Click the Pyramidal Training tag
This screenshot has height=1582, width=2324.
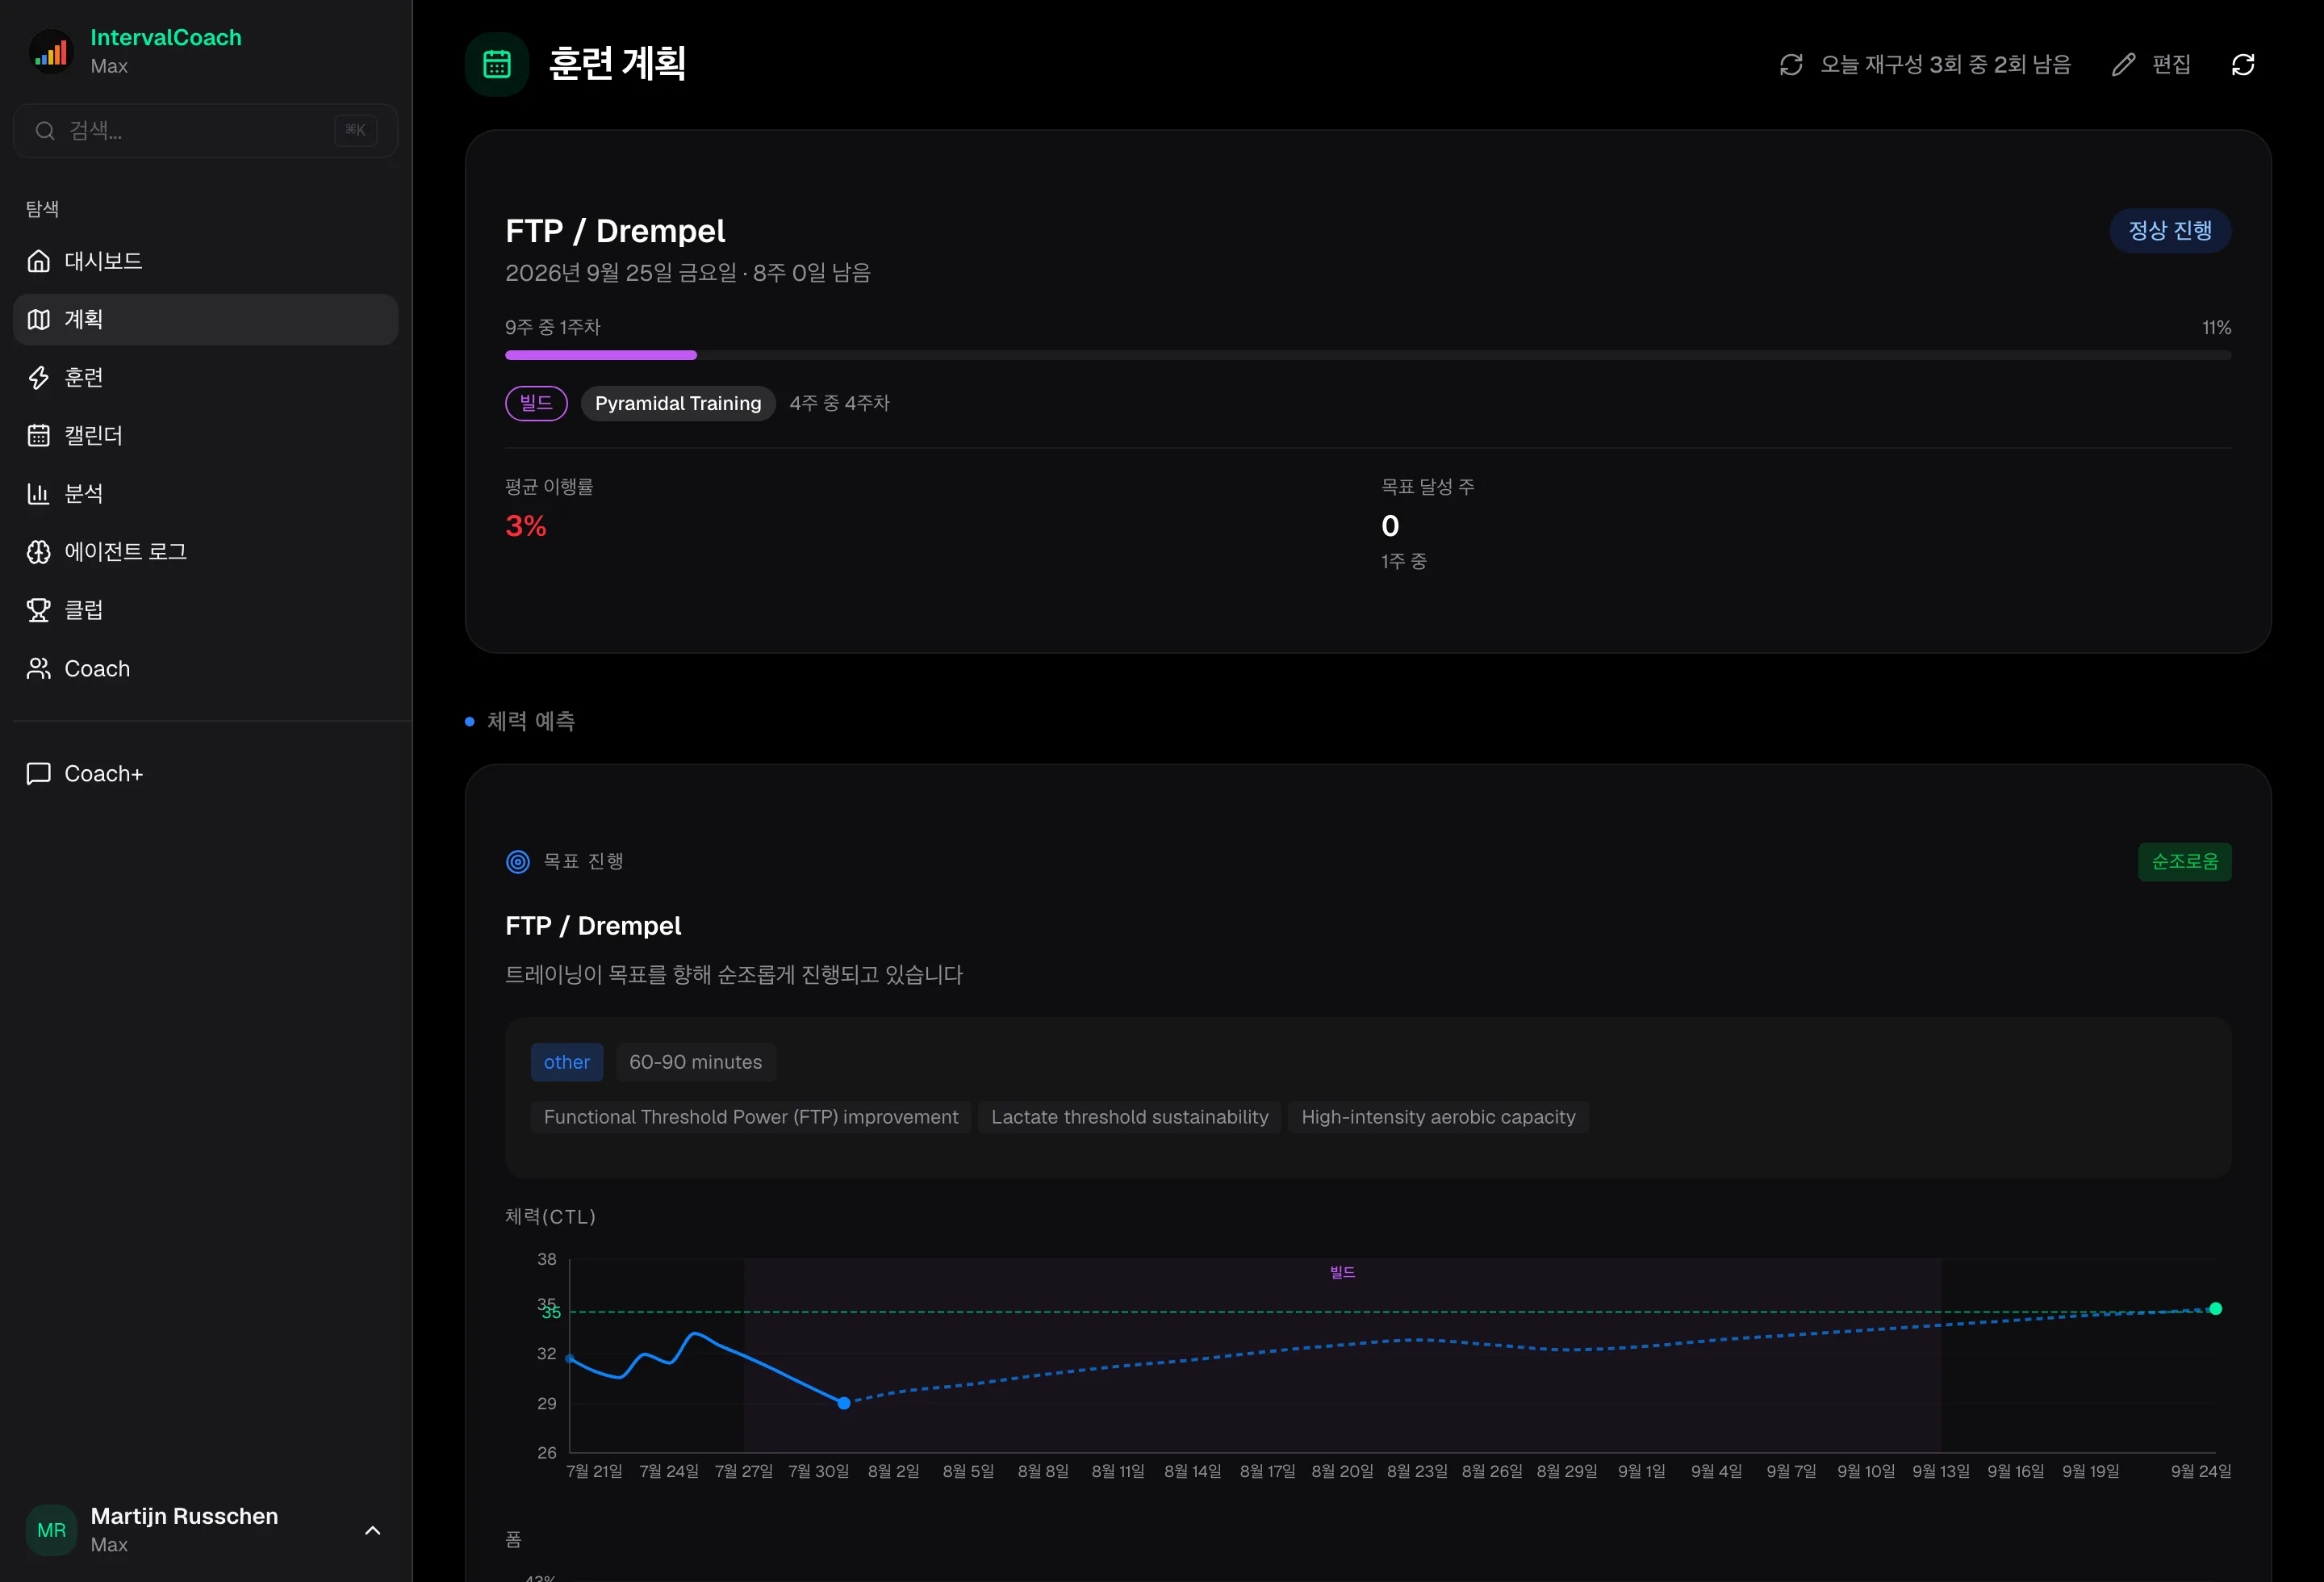pyautogui.click(x=678, y=403)
